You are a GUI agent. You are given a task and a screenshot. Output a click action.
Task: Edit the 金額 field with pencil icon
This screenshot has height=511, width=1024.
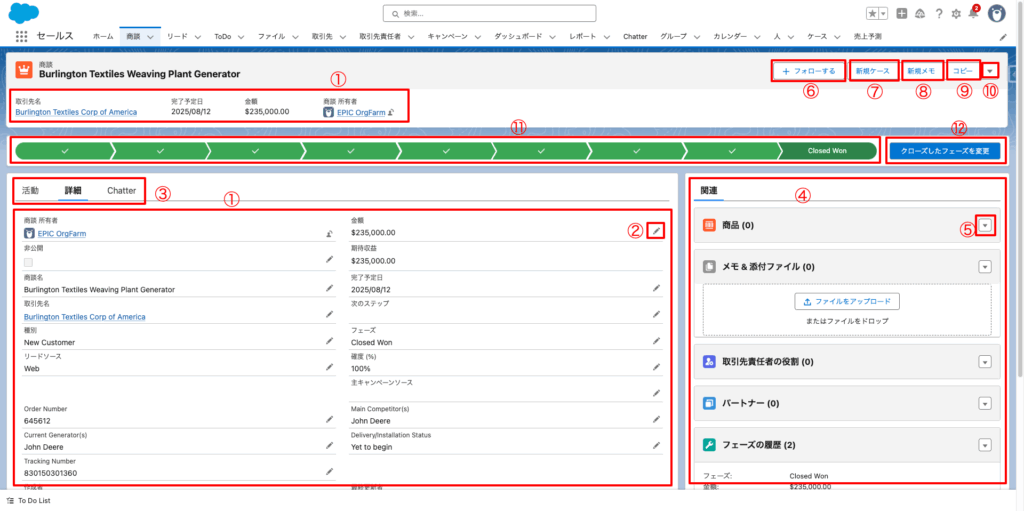pyautogui.click(x=656, y=230)
